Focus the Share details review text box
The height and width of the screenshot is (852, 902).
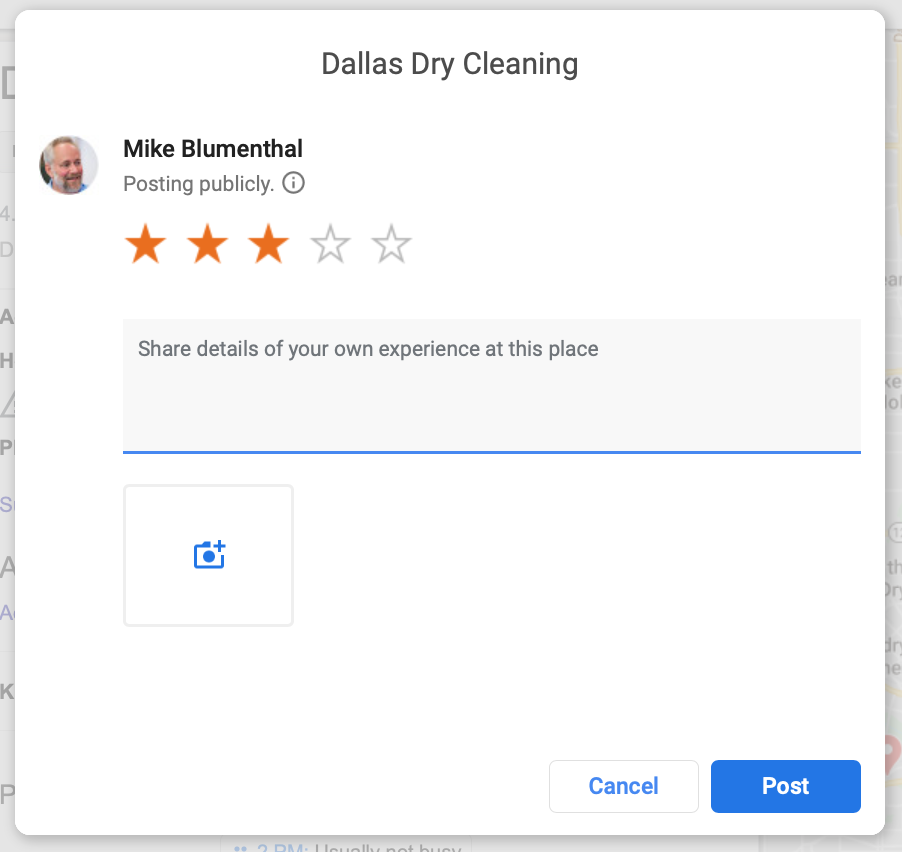tap(492, 385)
